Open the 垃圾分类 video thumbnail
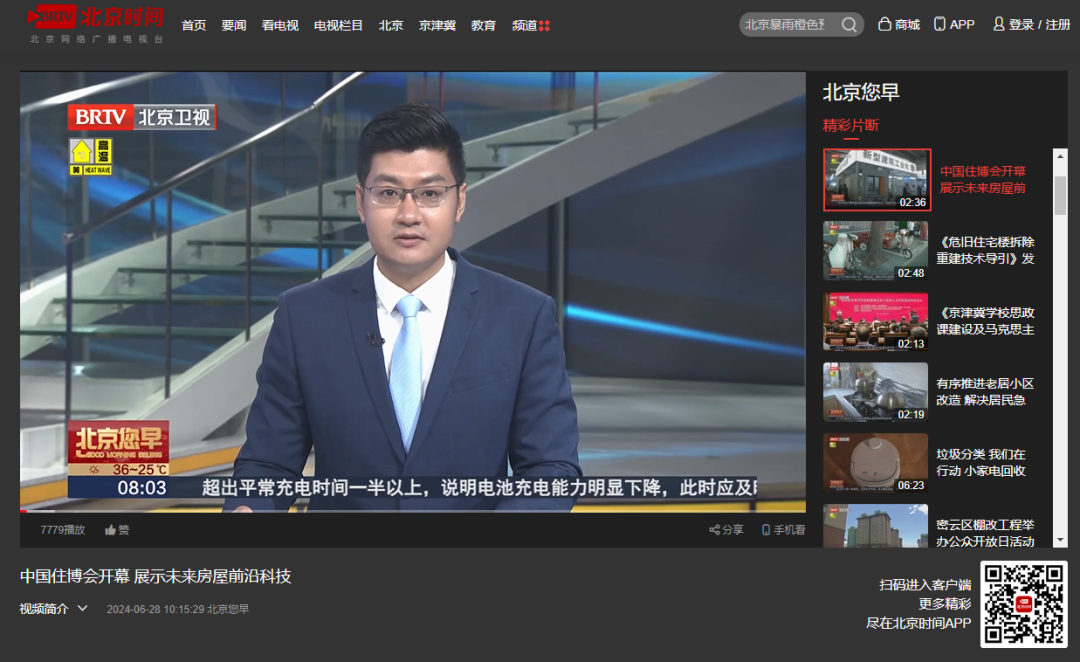Screen dimensions: 1080x662 pyautogui.click(x=876, y=462)
